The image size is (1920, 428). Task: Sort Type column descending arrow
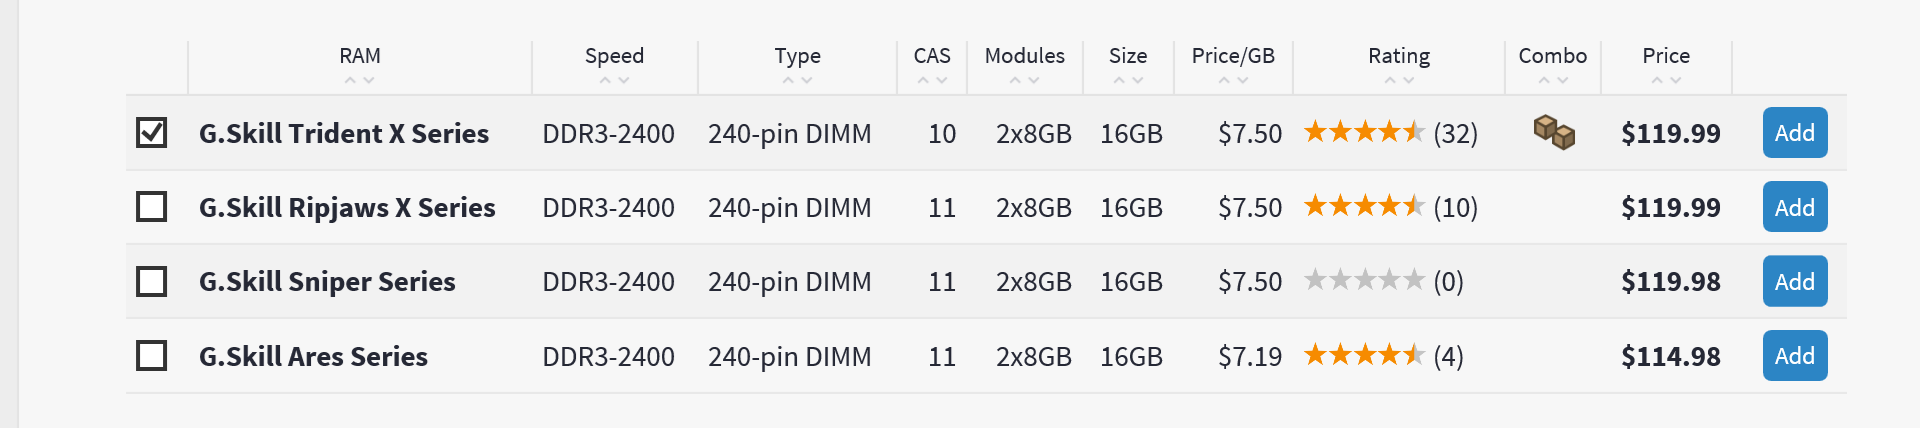tap(807, 80)
